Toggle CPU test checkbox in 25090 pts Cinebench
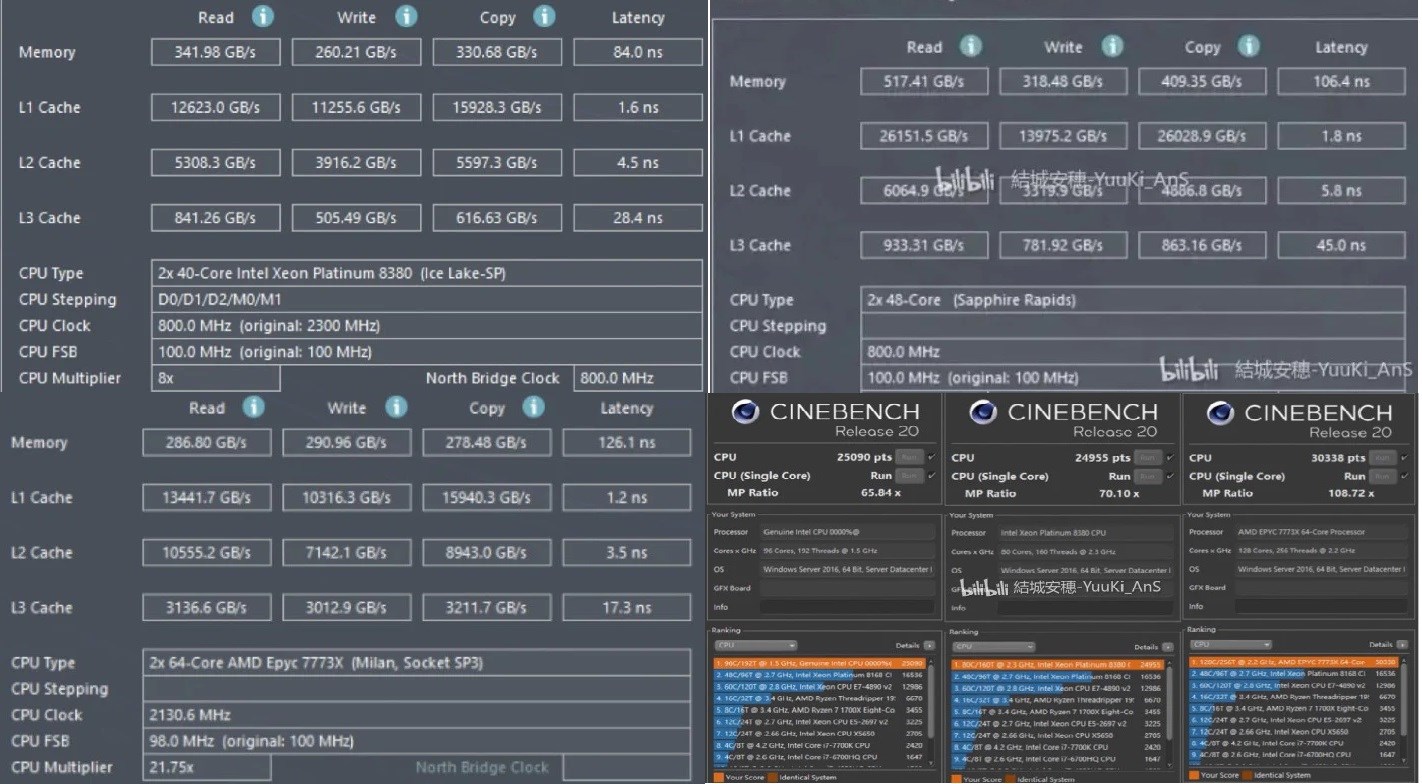 pyautogui.click(x=932, y=457)
